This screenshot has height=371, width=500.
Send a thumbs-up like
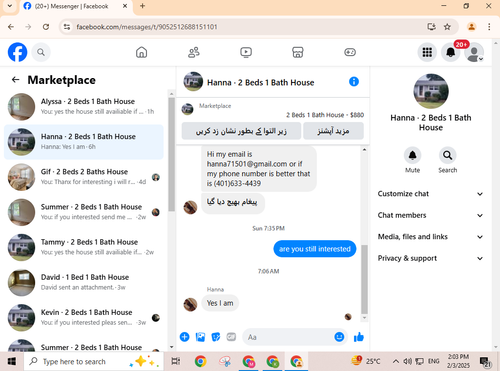point(359,337)
